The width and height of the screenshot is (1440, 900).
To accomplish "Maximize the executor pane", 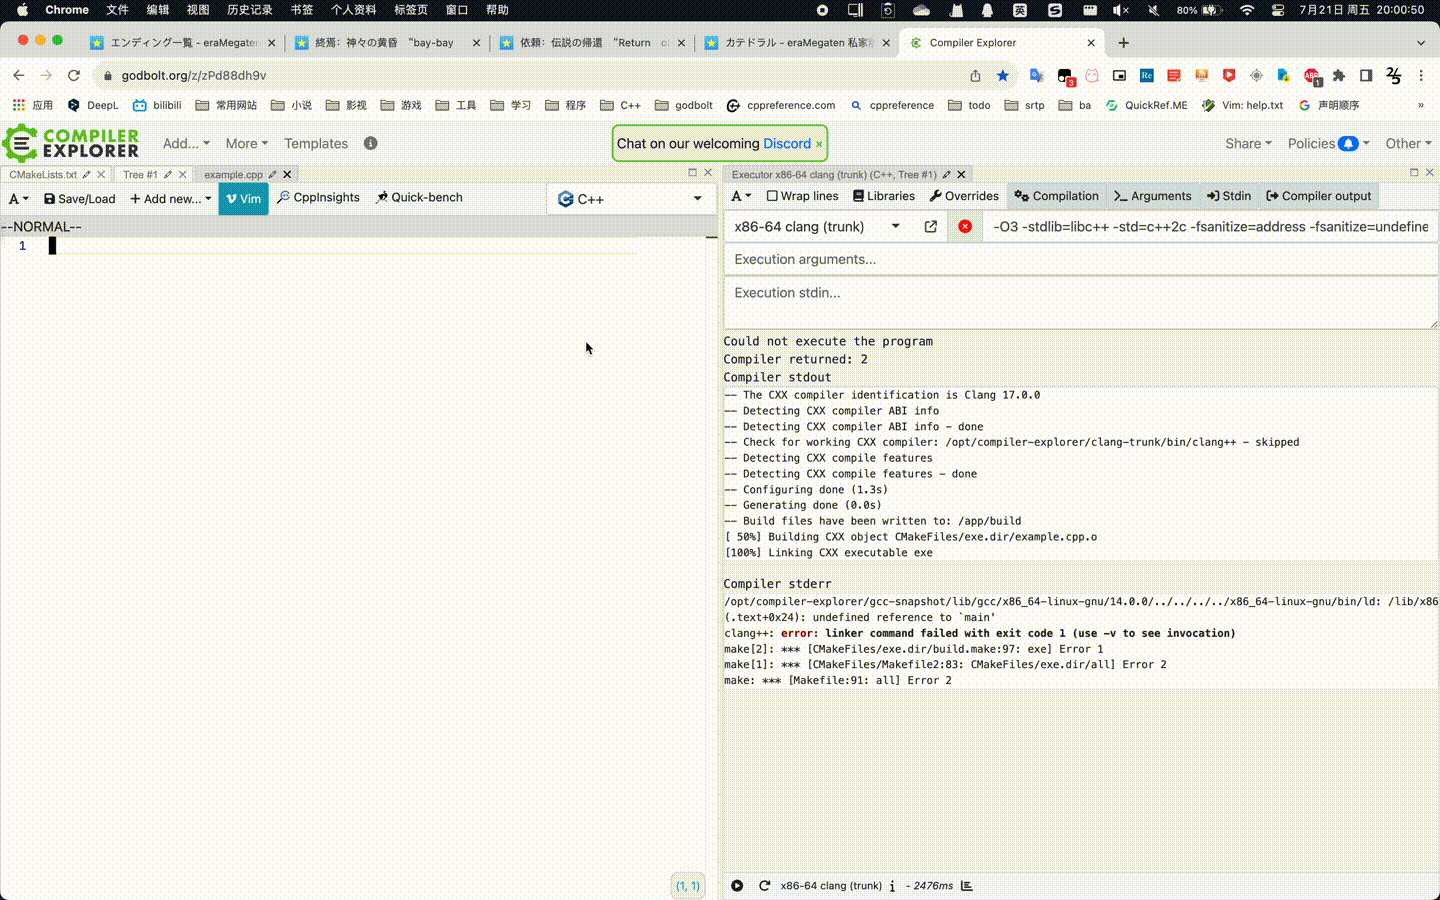I will tap(1414, 173).
